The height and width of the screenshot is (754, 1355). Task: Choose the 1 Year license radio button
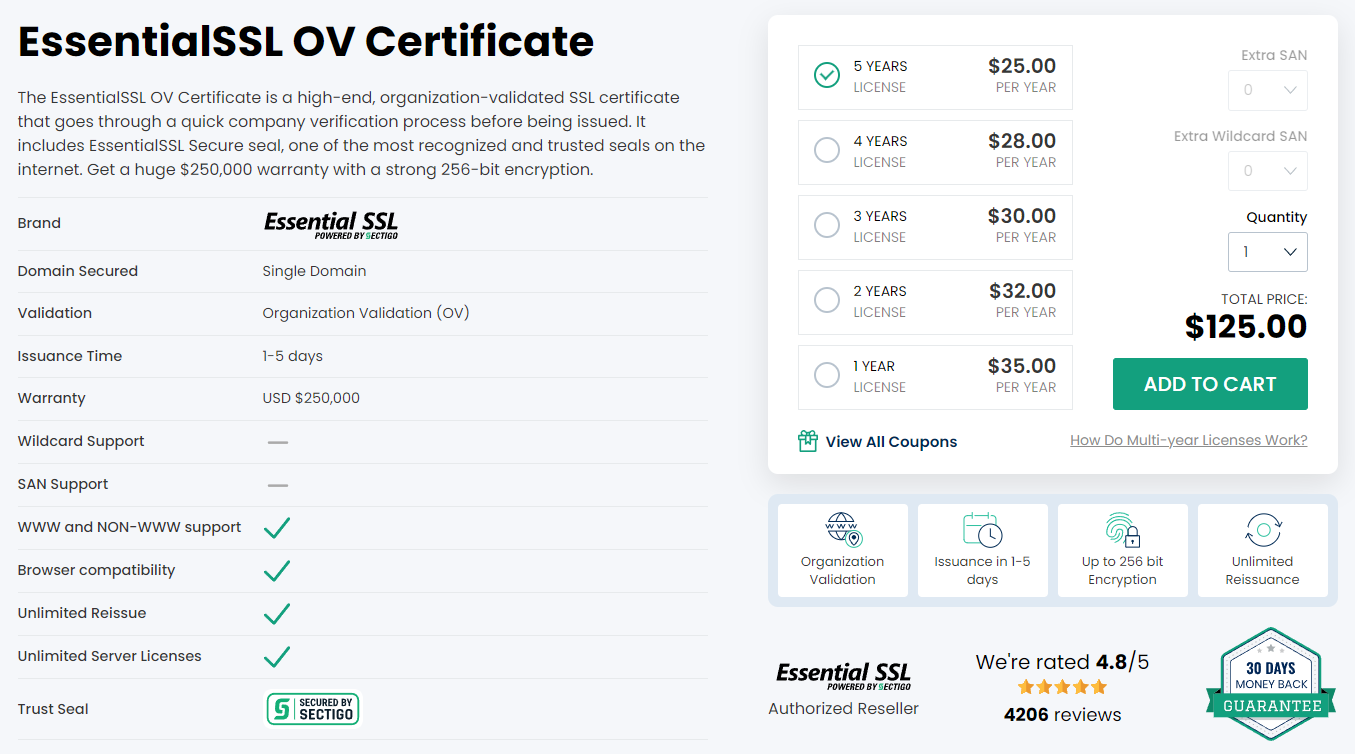[827, 376]
